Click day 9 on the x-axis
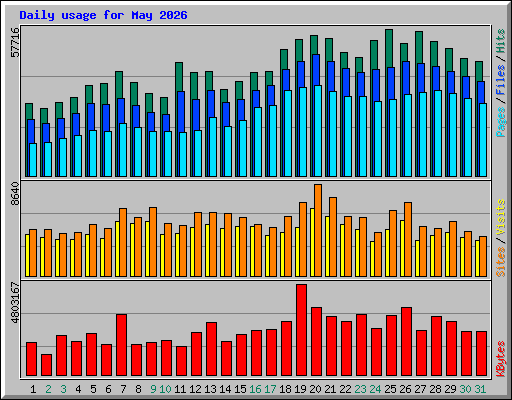Image resolution: width=512 pixels, height=400 pixels. [153, 389]
